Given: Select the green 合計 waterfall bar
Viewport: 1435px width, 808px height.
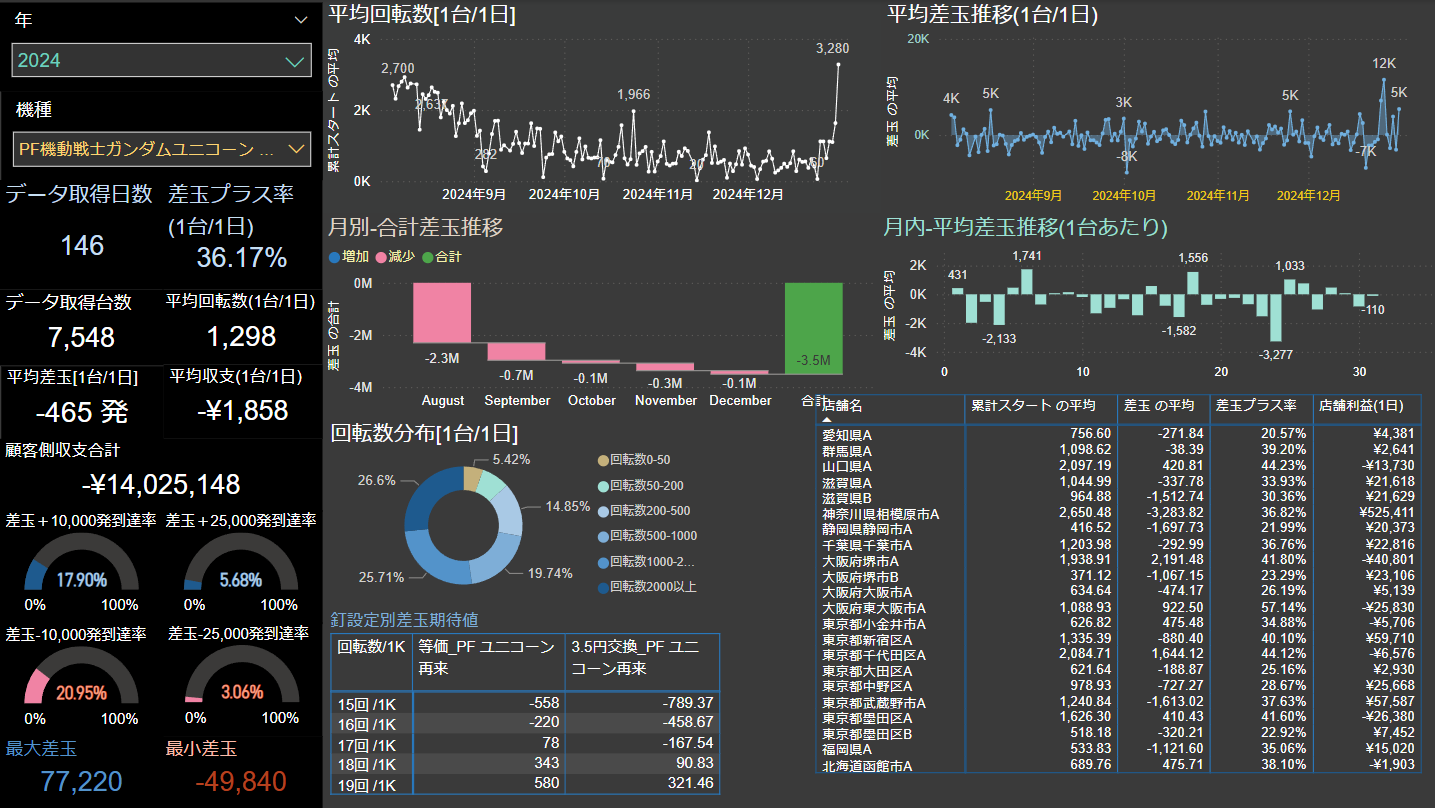Looking at the screenshot, I should [x=814, y=328].
